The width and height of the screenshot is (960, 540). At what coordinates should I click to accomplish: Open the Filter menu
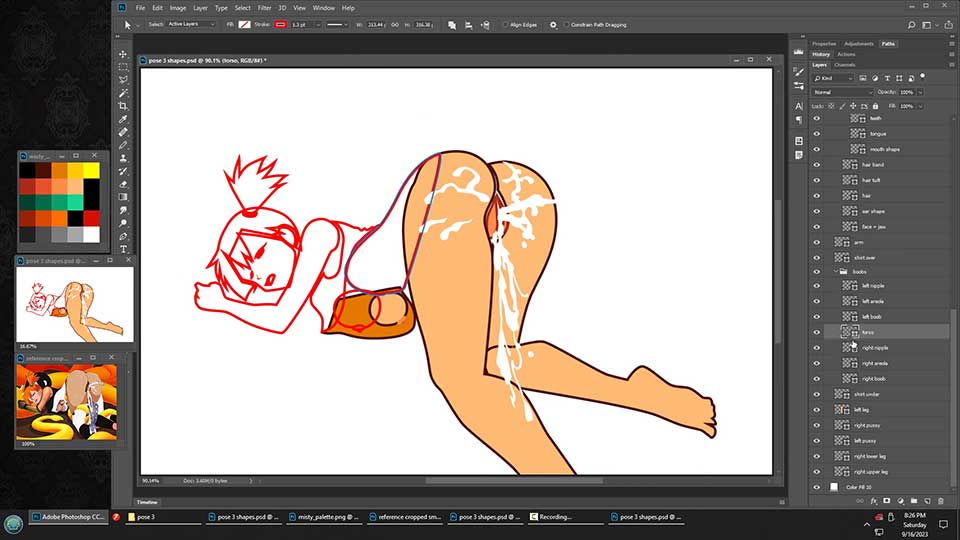[x=264, y=7]
